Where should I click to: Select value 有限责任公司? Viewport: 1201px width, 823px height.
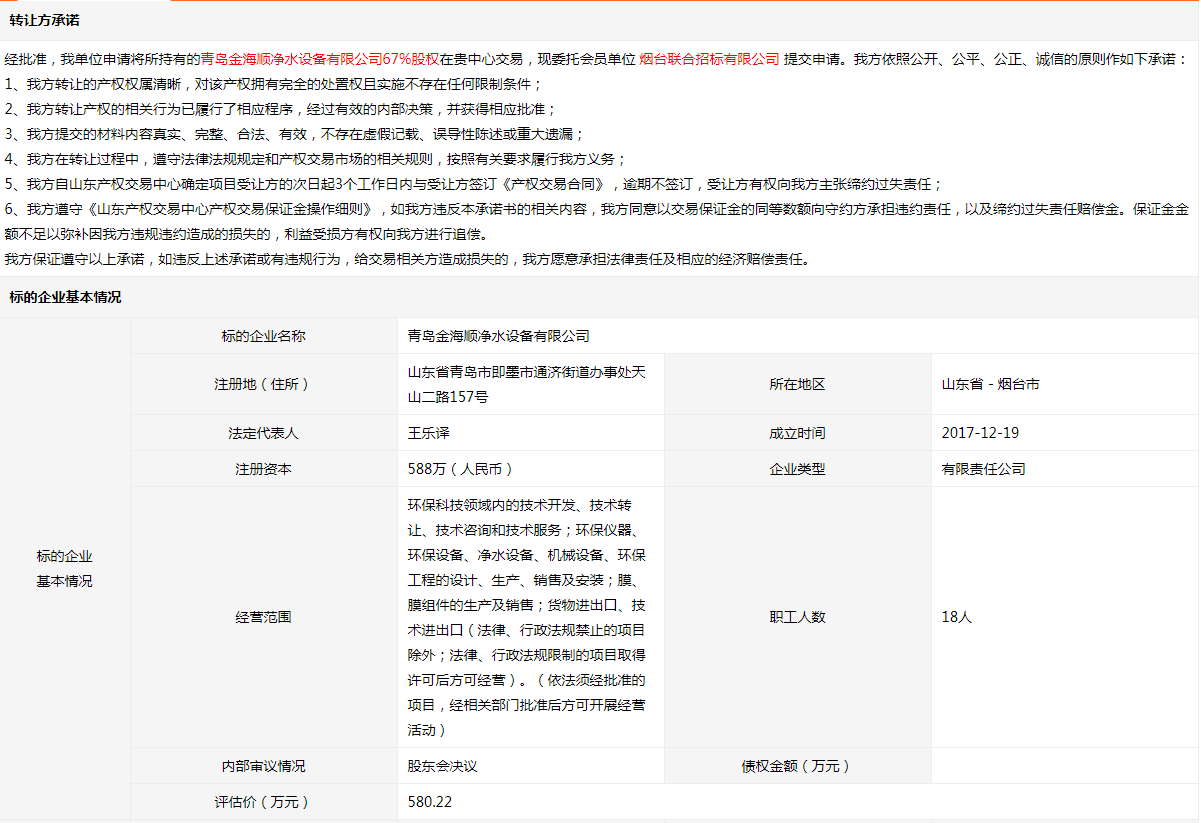(x=984, y=468)
